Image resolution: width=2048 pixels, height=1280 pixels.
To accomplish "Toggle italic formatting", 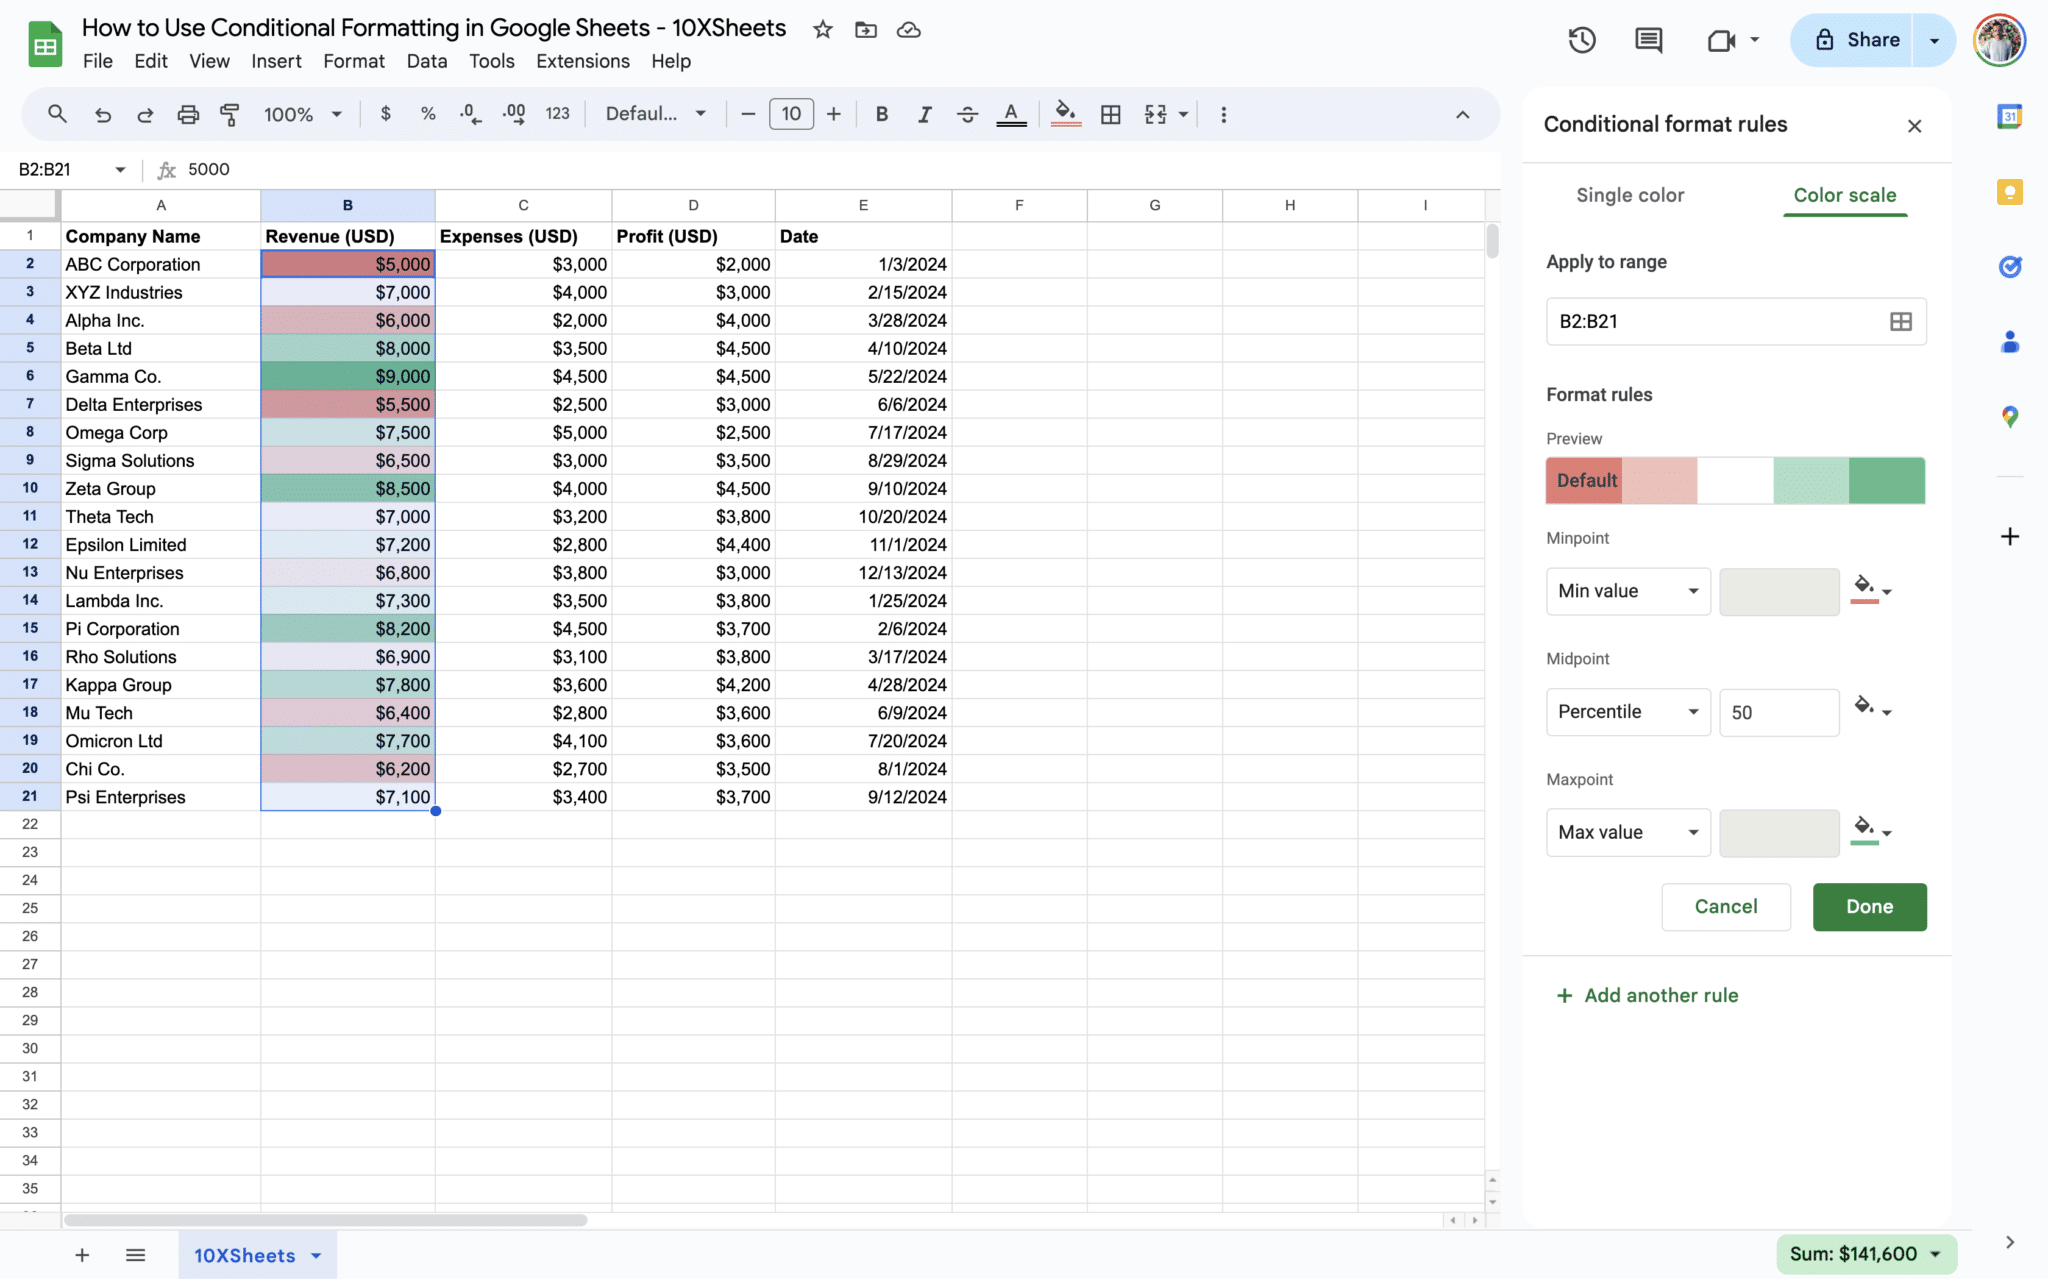I will coord(924,114).
